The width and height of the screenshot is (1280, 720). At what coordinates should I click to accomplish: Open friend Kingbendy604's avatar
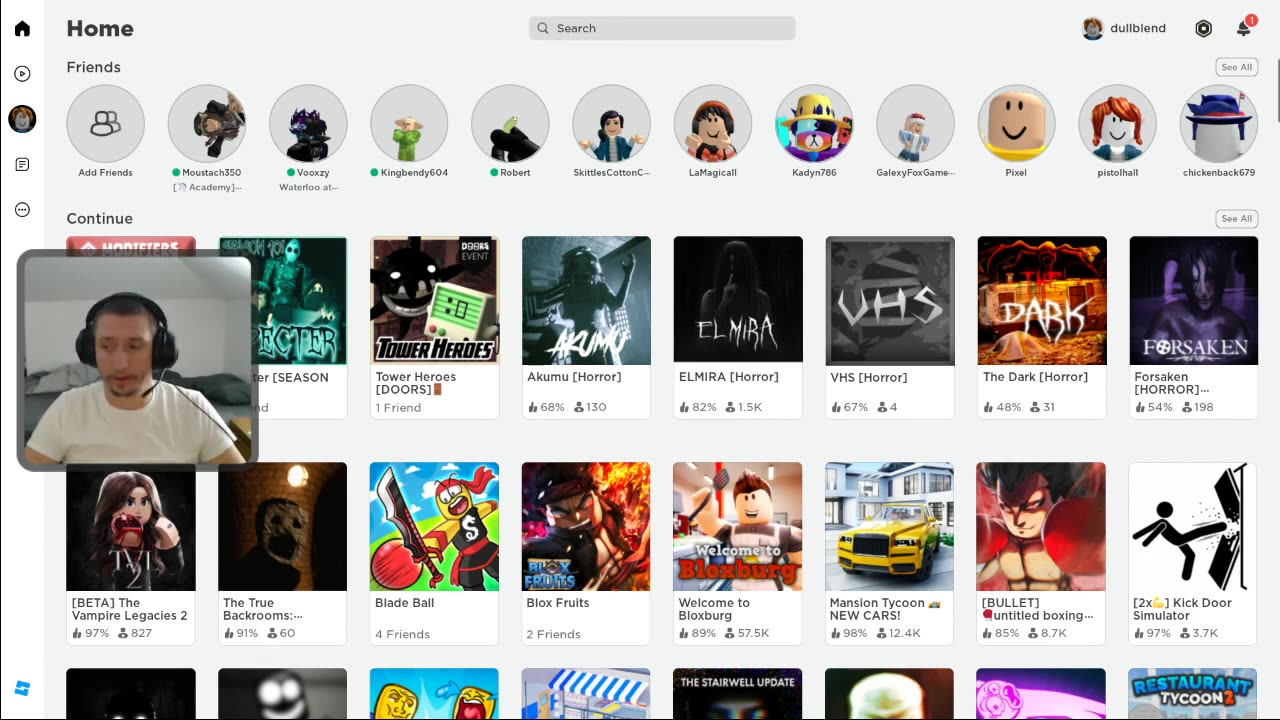(x=408, y=123)
